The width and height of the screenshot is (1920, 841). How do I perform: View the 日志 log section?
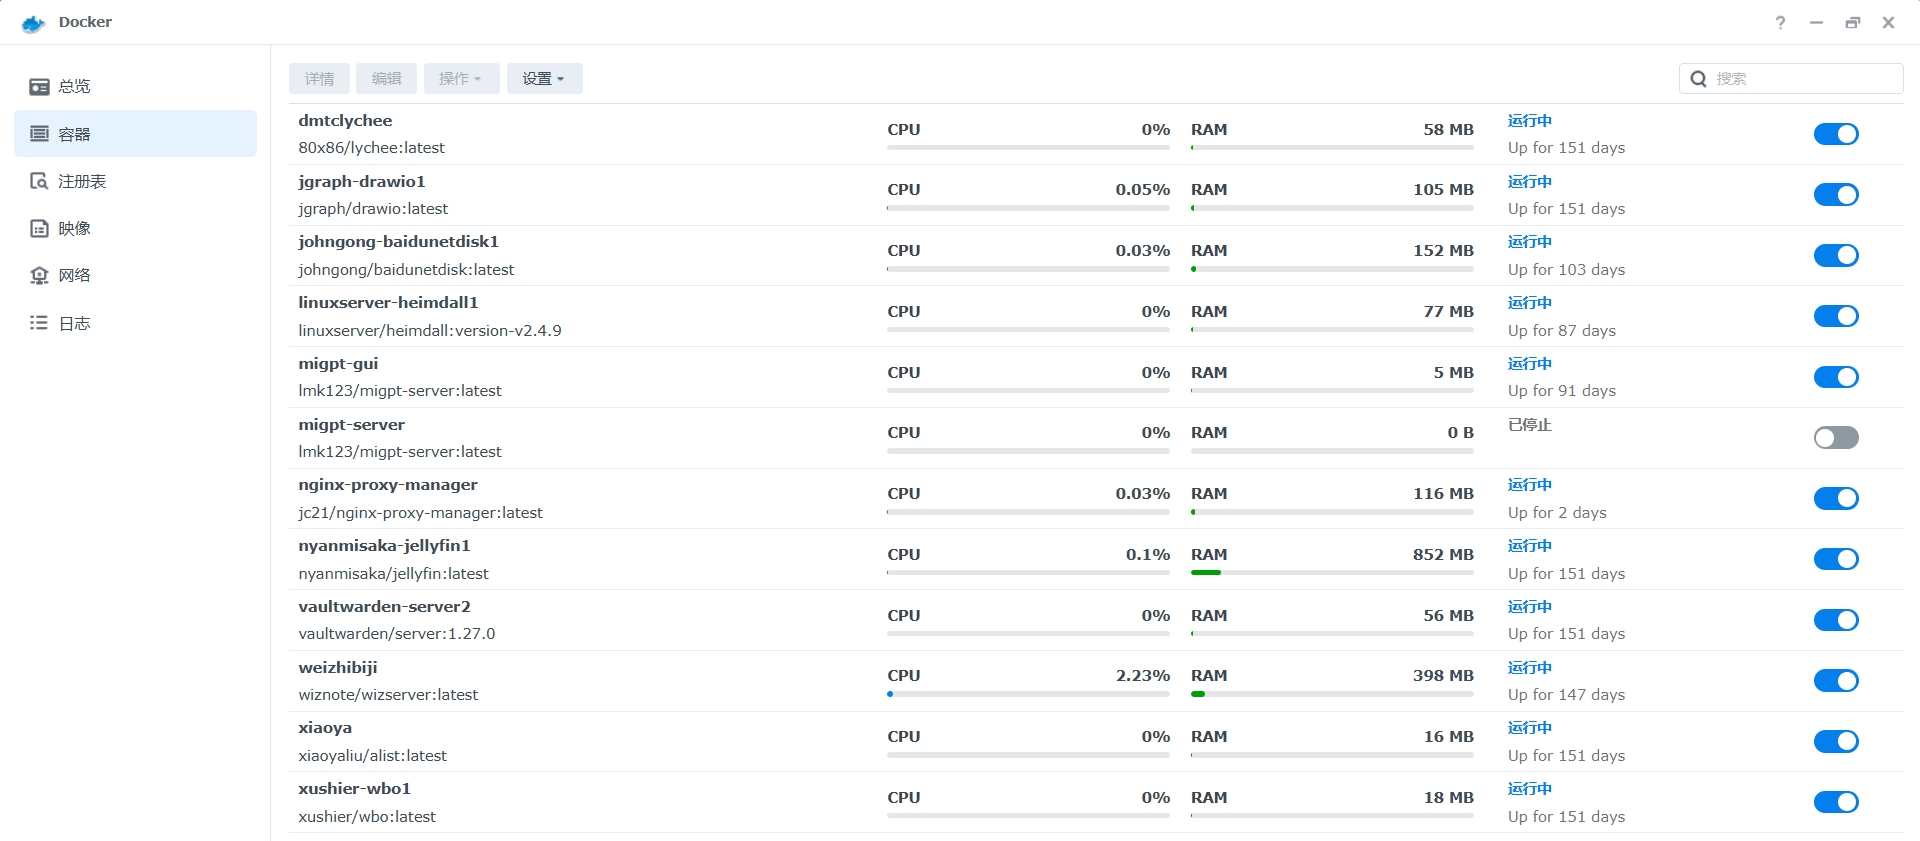point(135,323)
